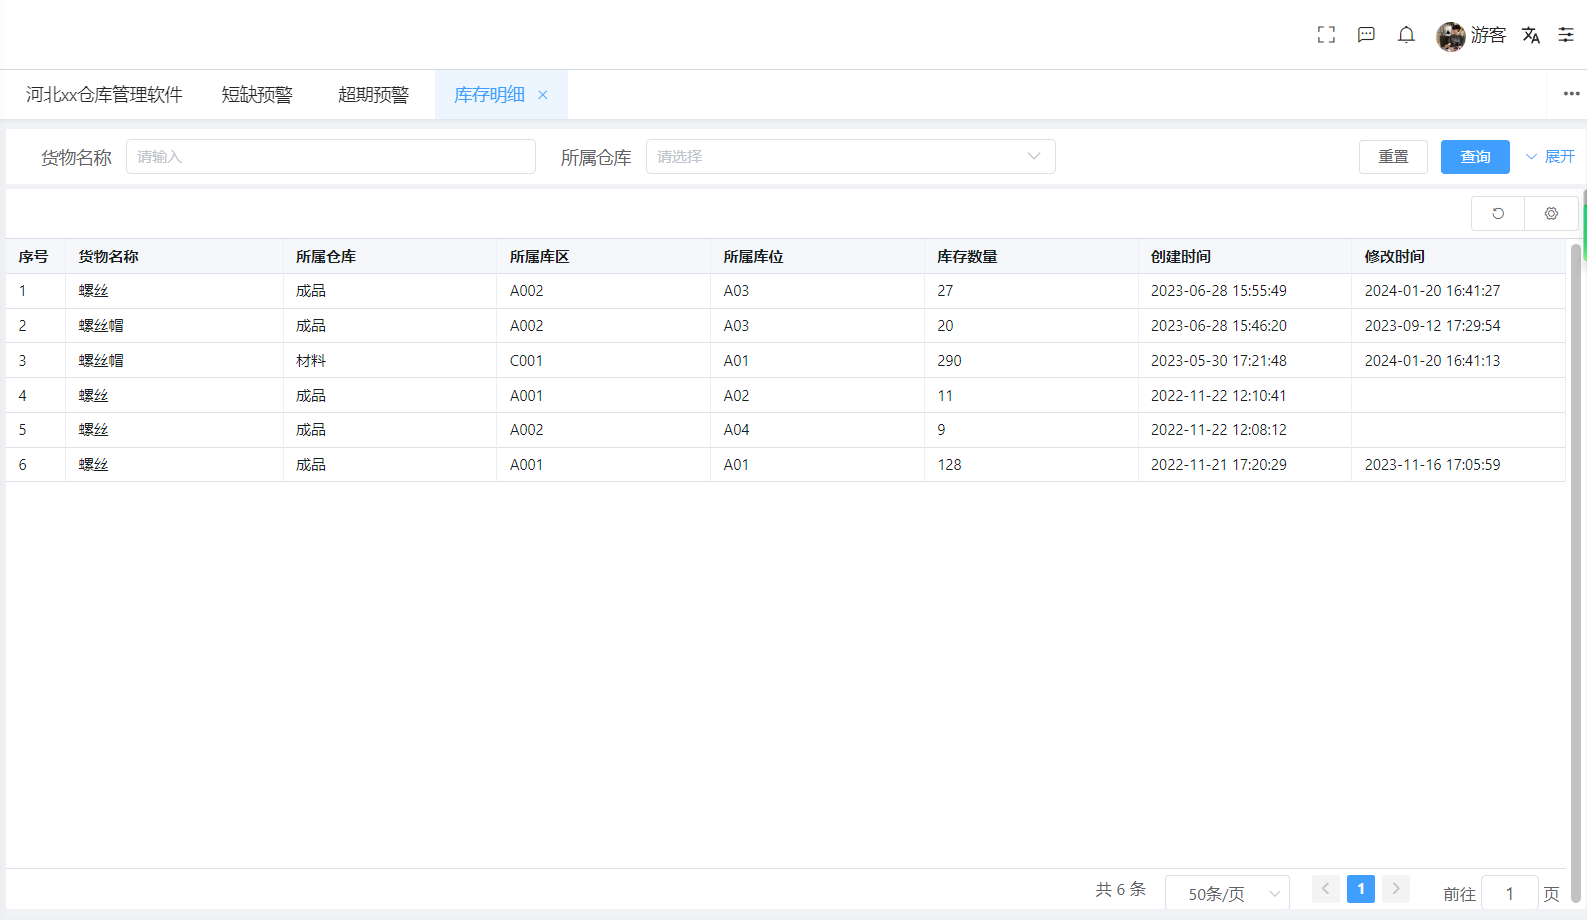Open table column settings gear
Viewport: 1587px width, 923px height.
pyautogui.click(x=1551, y=214)
